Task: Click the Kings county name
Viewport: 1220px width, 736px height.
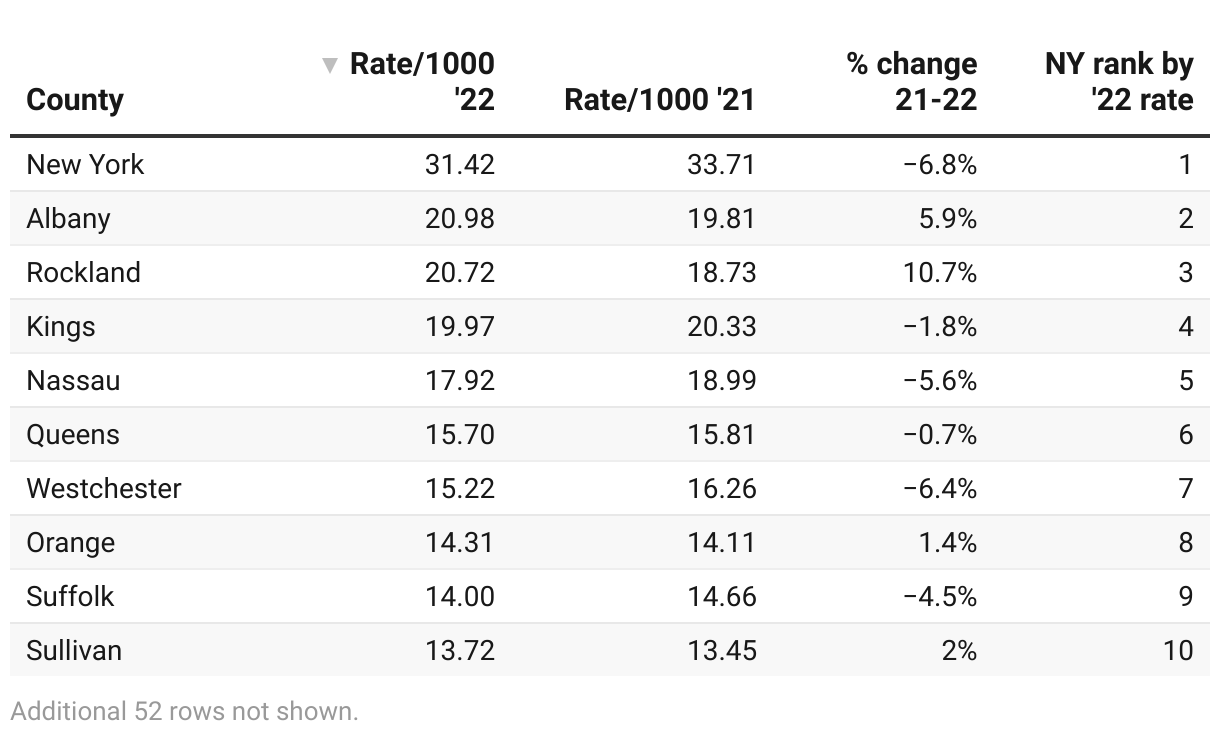Action: [61, 327]
